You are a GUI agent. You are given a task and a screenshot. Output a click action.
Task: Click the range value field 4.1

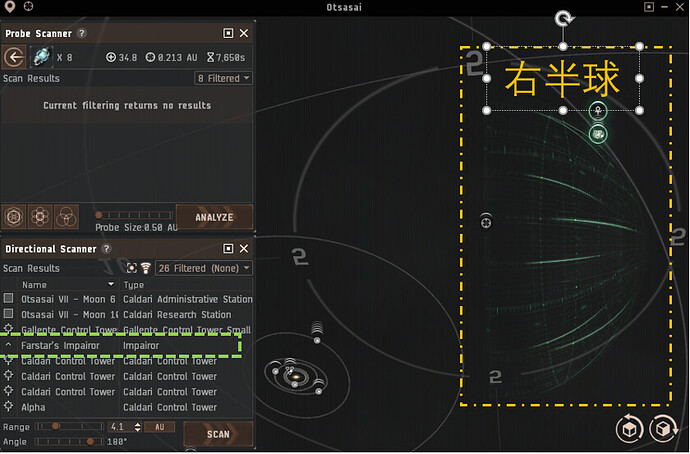pos(121,427)
